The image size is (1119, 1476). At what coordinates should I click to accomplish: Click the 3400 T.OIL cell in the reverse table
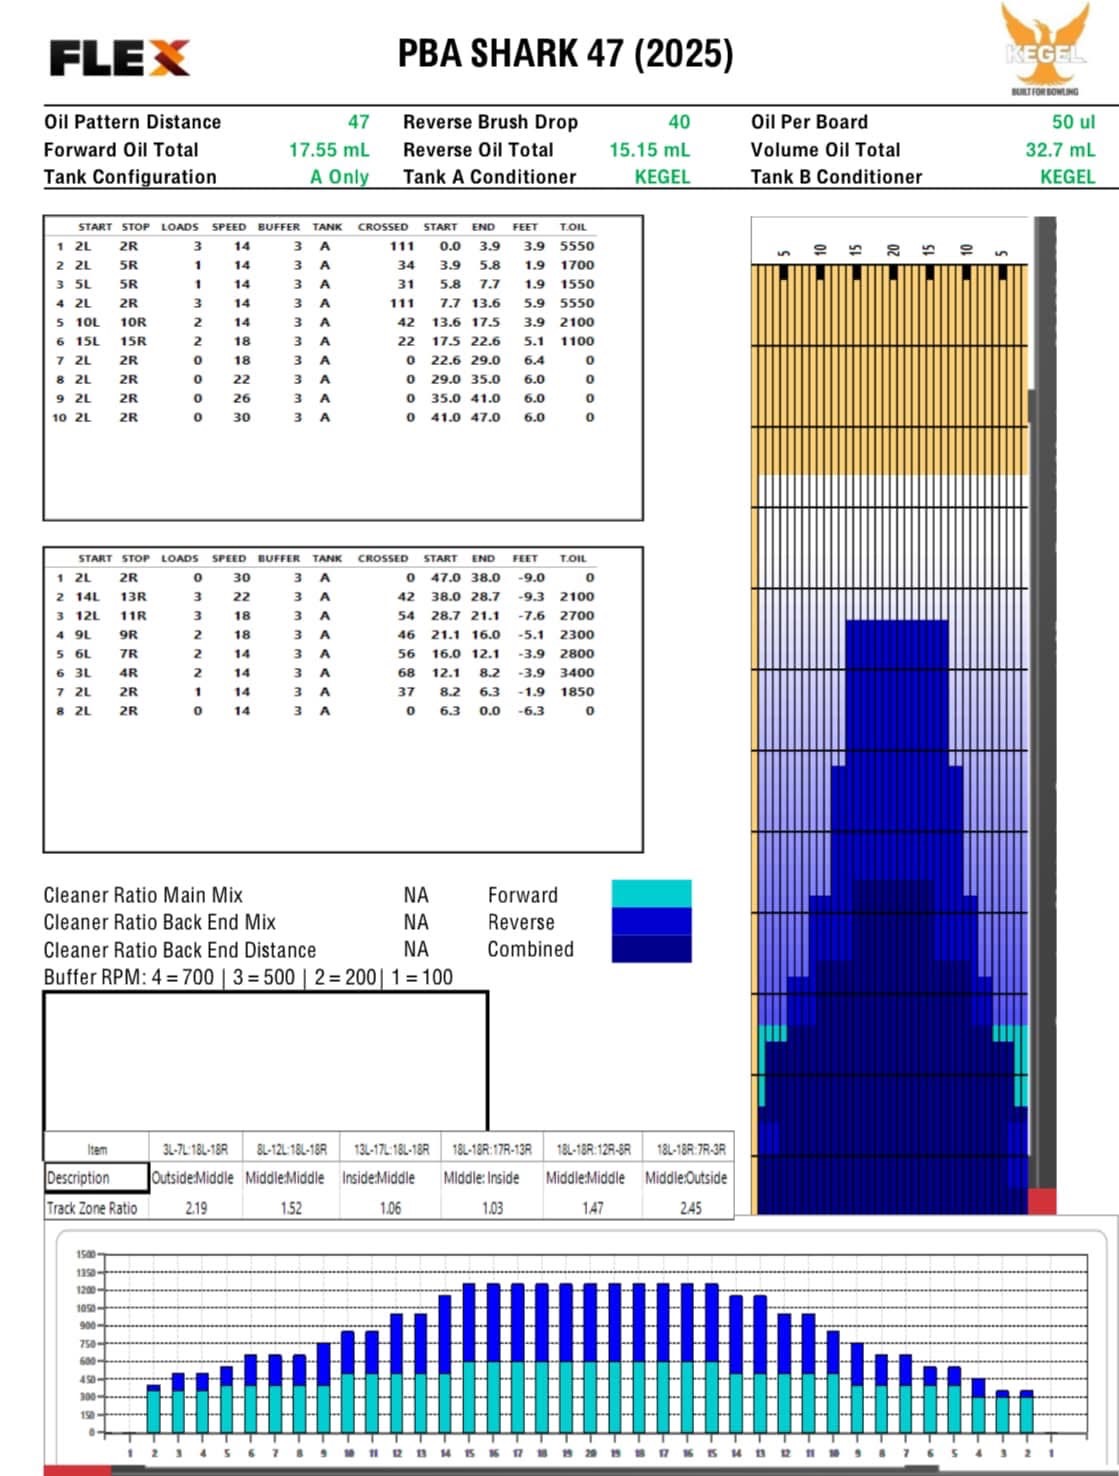[x=577, y=672]
